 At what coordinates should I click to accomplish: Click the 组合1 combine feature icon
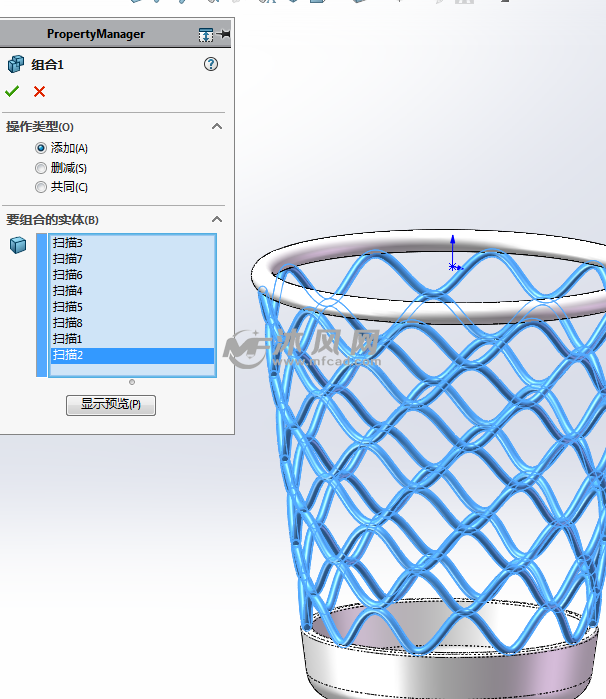[16, 64]
